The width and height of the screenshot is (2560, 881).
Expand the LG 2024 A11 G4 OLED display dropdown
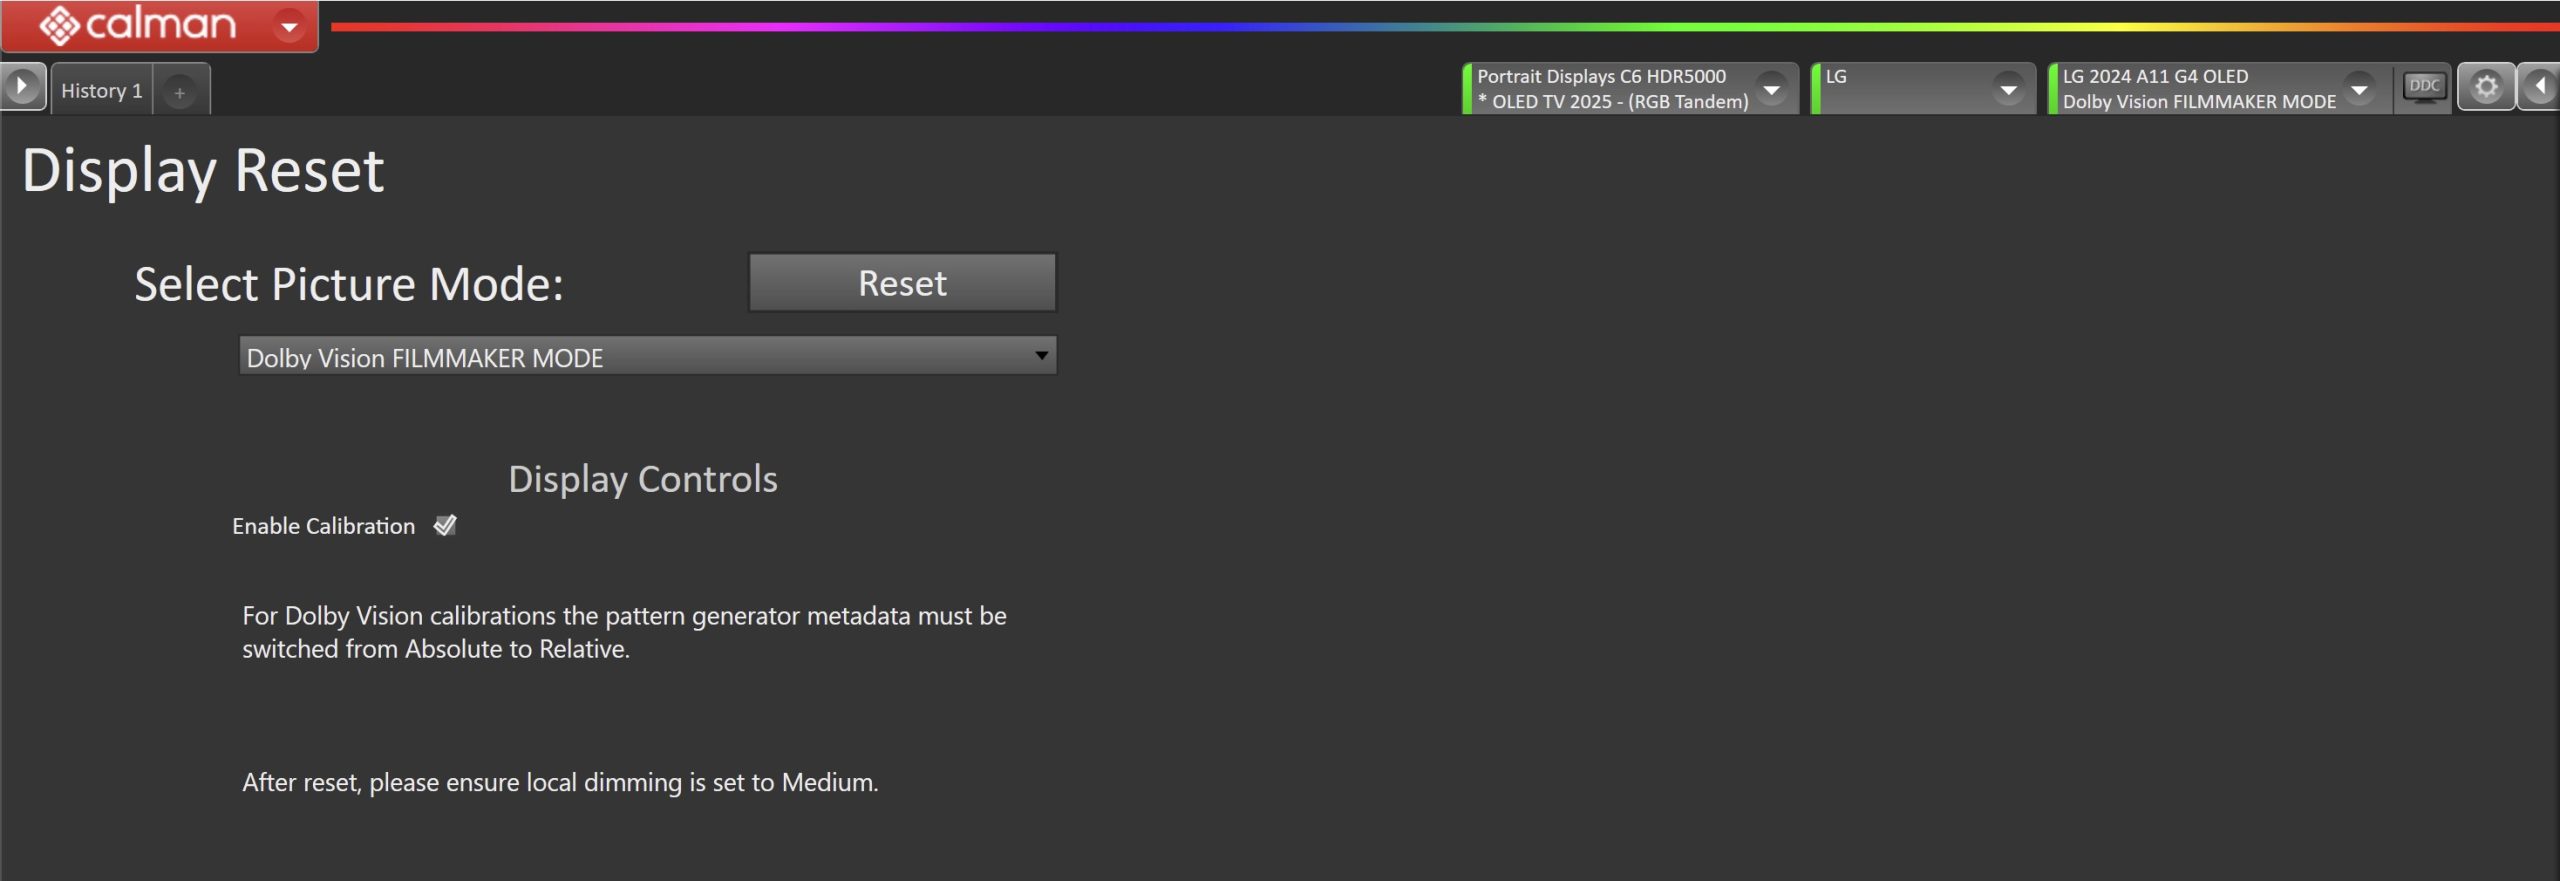click(x=2359, y=89)
